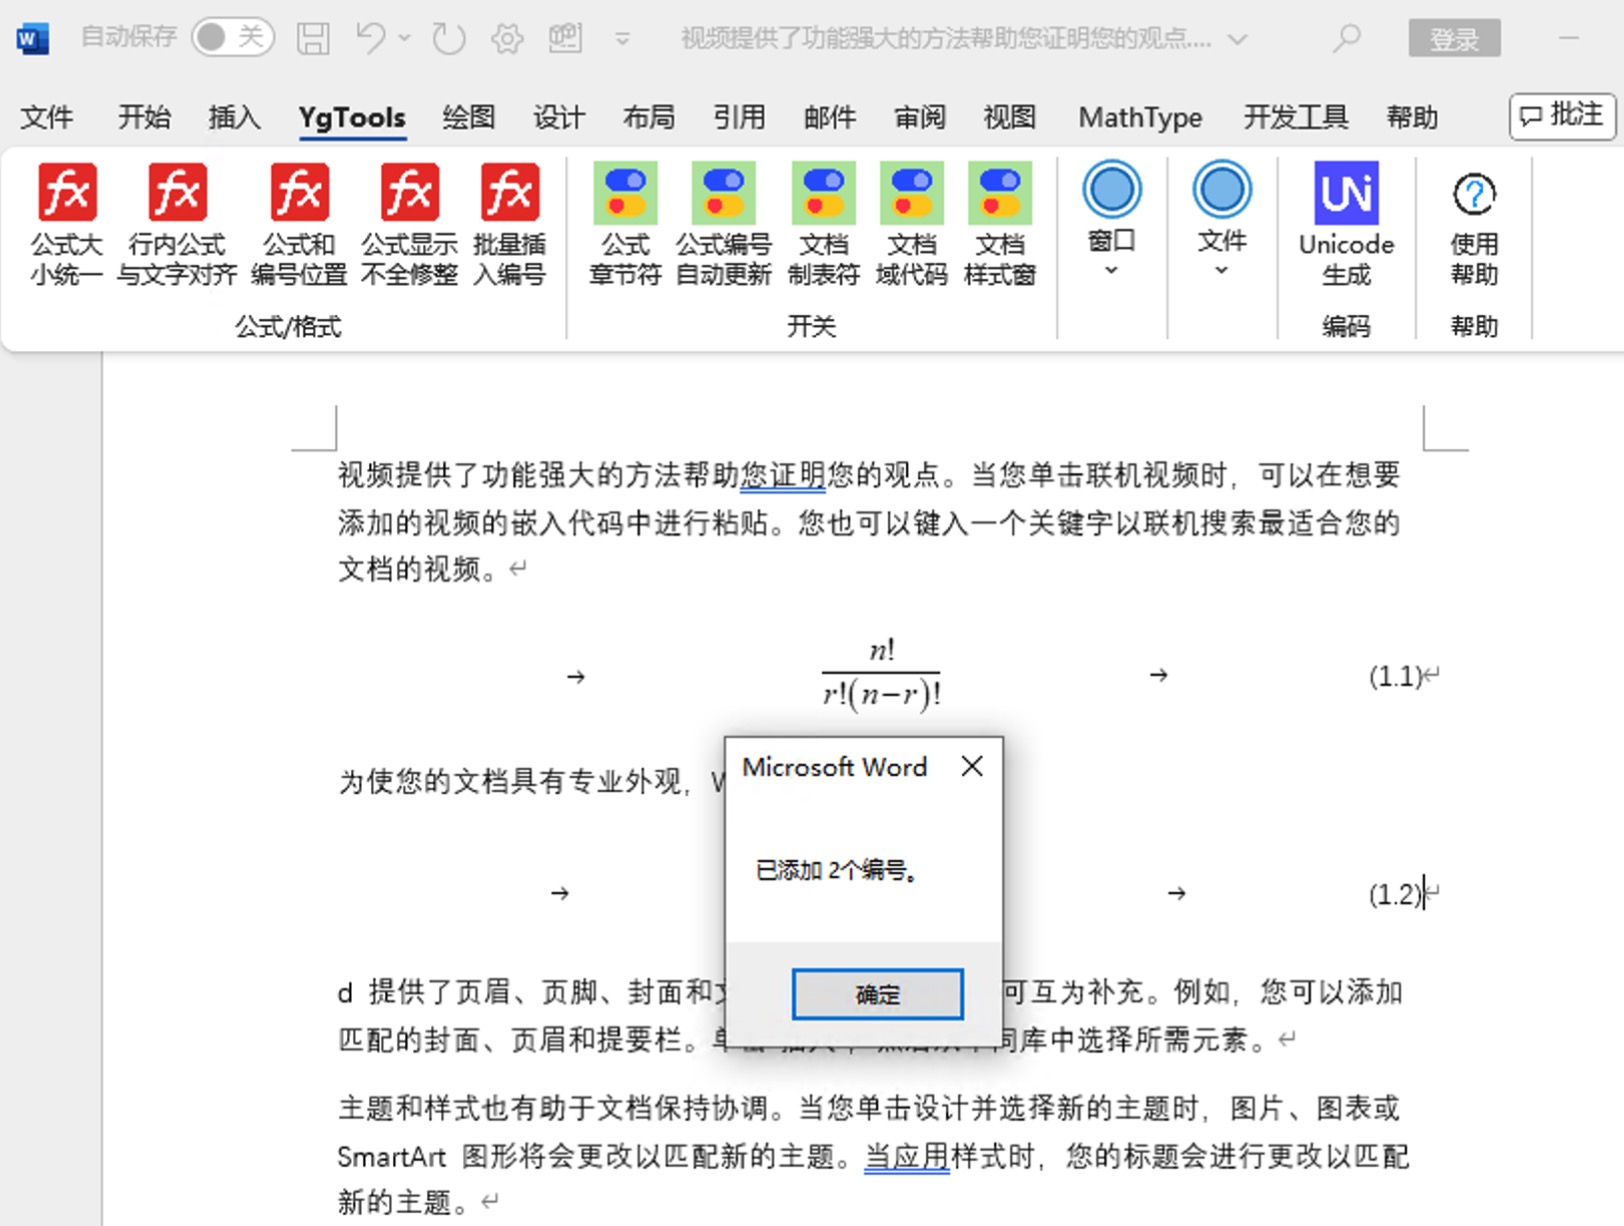
Task: Switch to the 绘图 tab
Action: click(469, 117)
